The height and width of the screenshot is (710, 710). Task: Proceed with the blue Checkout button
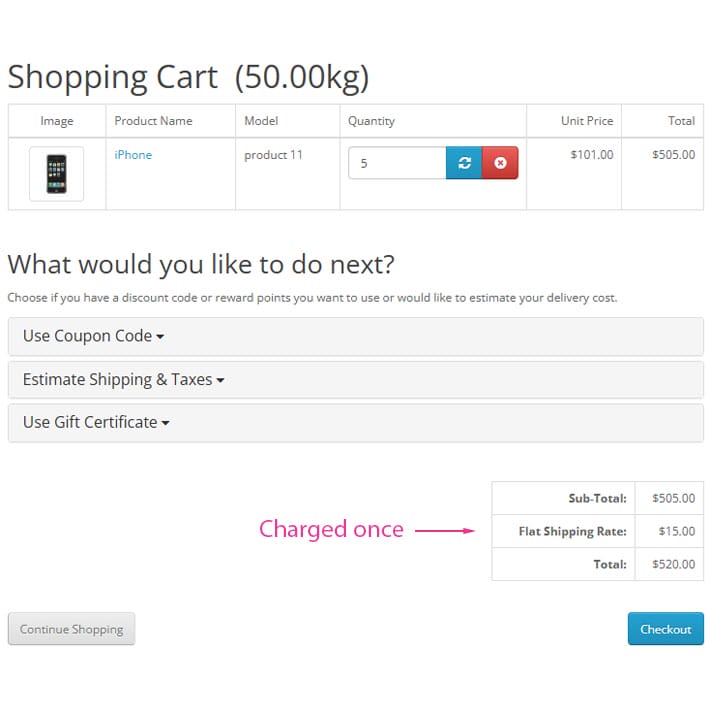point(666,629)
